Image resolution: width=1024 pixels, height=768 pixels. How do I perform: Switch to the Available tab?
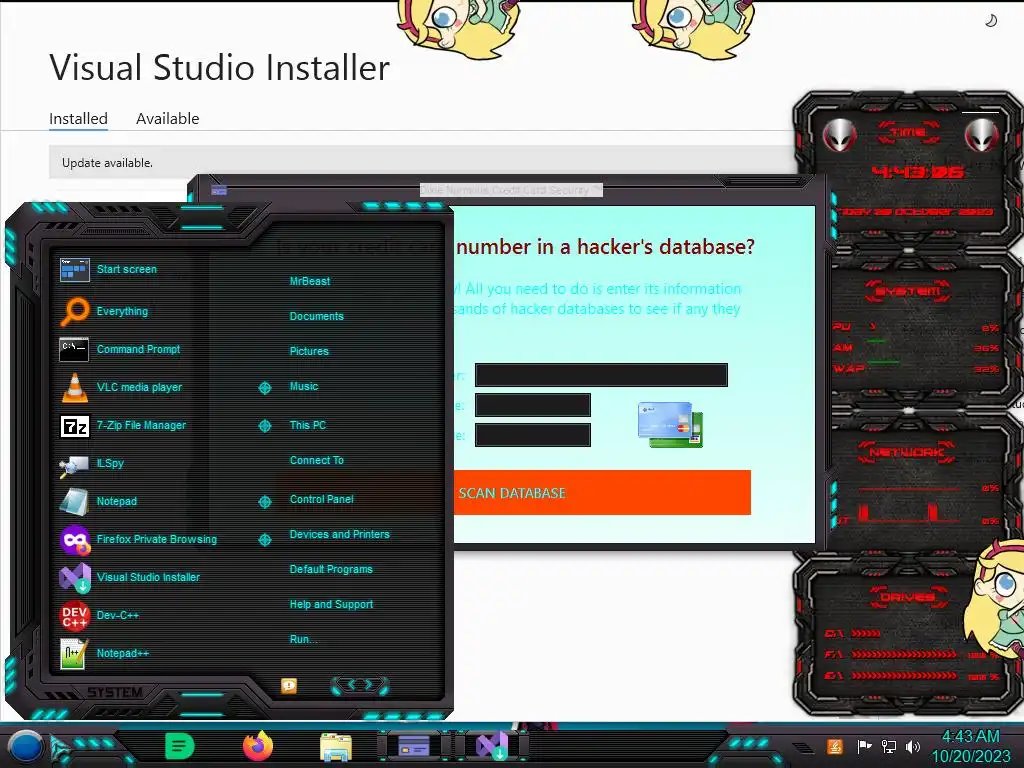167,119
